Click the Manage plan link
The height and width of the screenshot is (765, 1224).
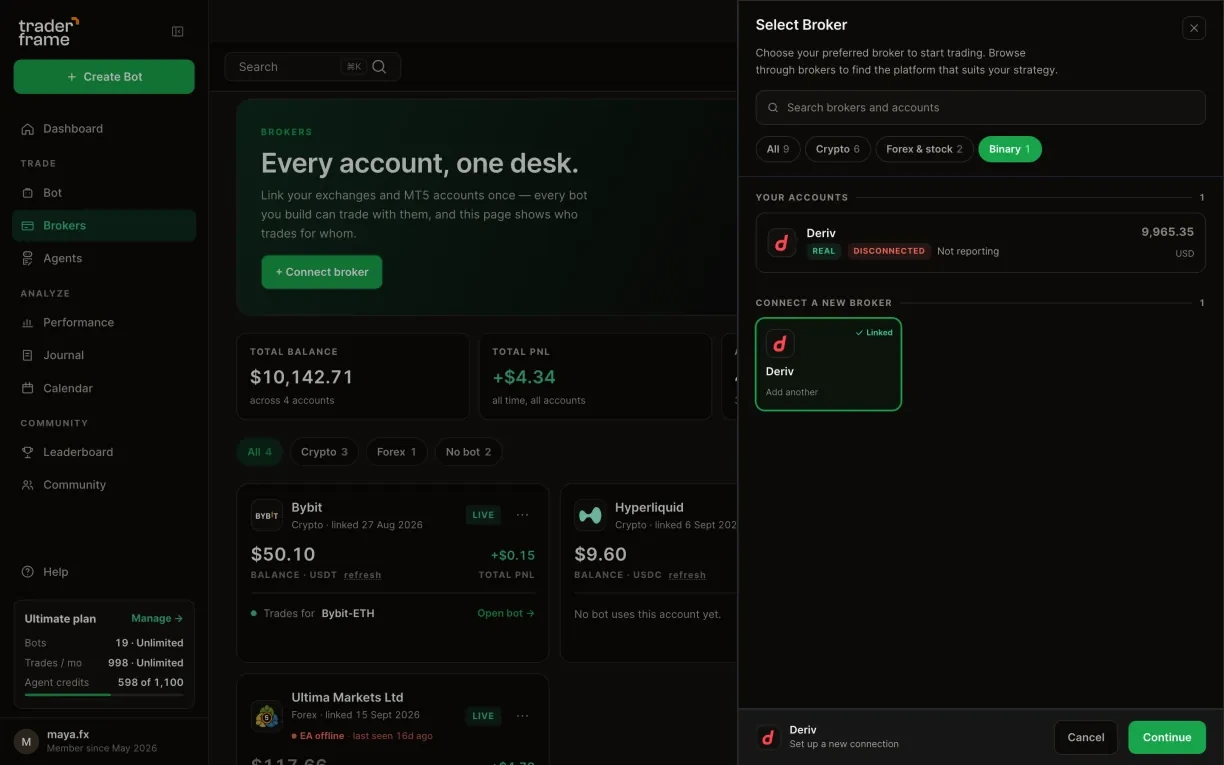(157, 619)
